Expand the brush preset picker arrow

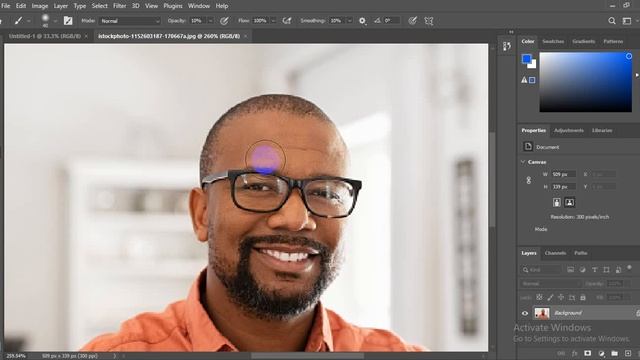coord(55,21)
